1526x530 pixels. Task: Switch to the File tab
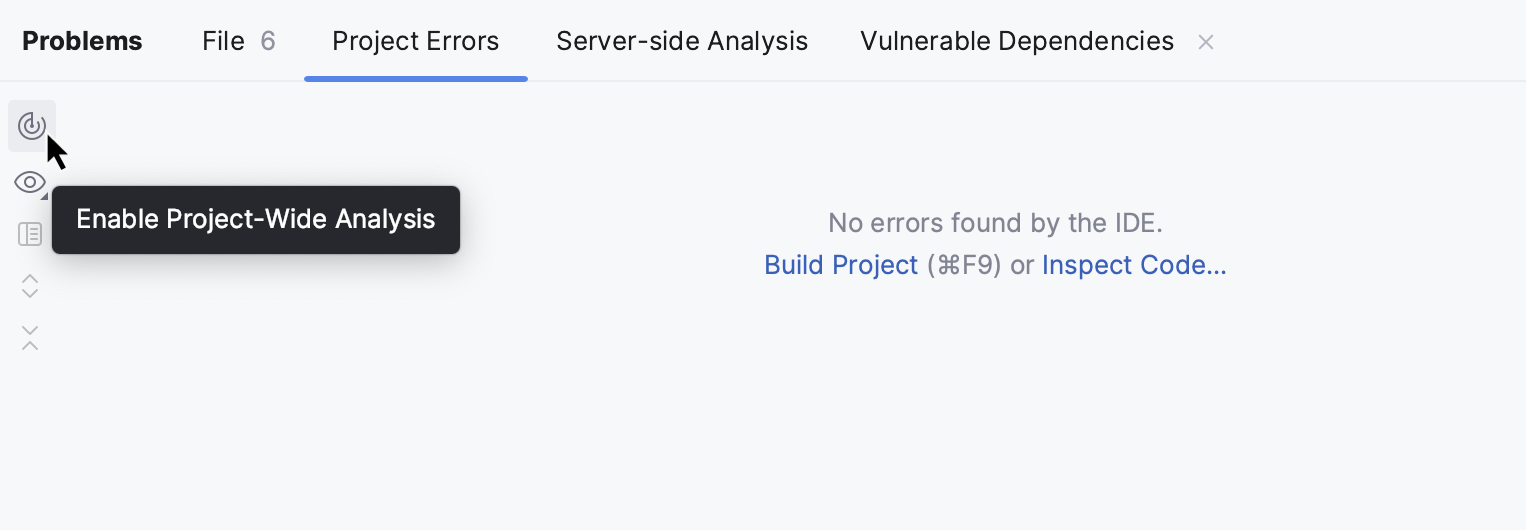click(x=223, y=41)
